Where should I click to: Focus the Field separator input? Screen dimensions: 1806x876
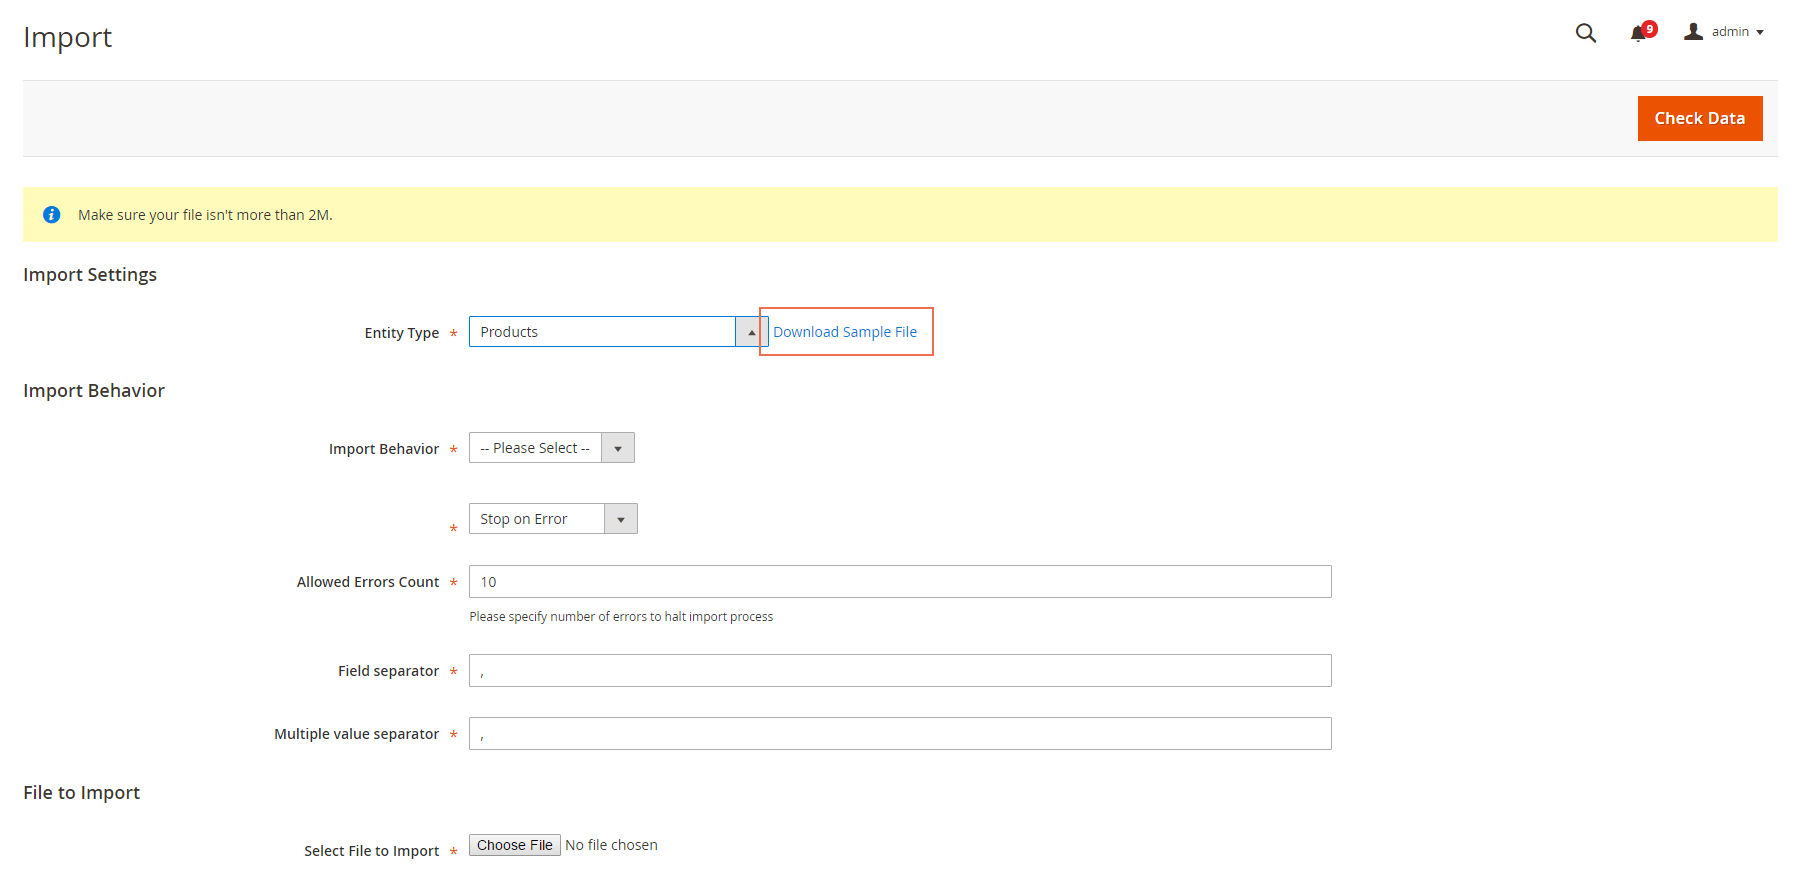coord(900,671)
